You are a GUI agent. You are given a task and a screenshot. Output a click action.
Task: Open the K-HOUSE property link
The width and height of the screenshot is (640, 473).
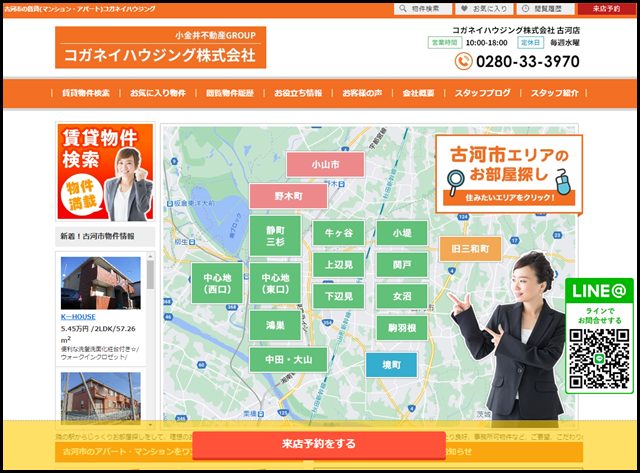(x=78, y=317)
